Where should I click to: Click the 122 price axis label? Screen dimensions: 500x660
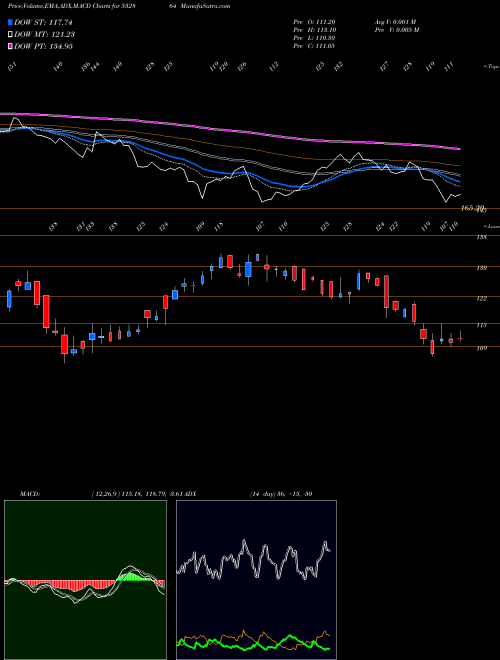[481, 298]
